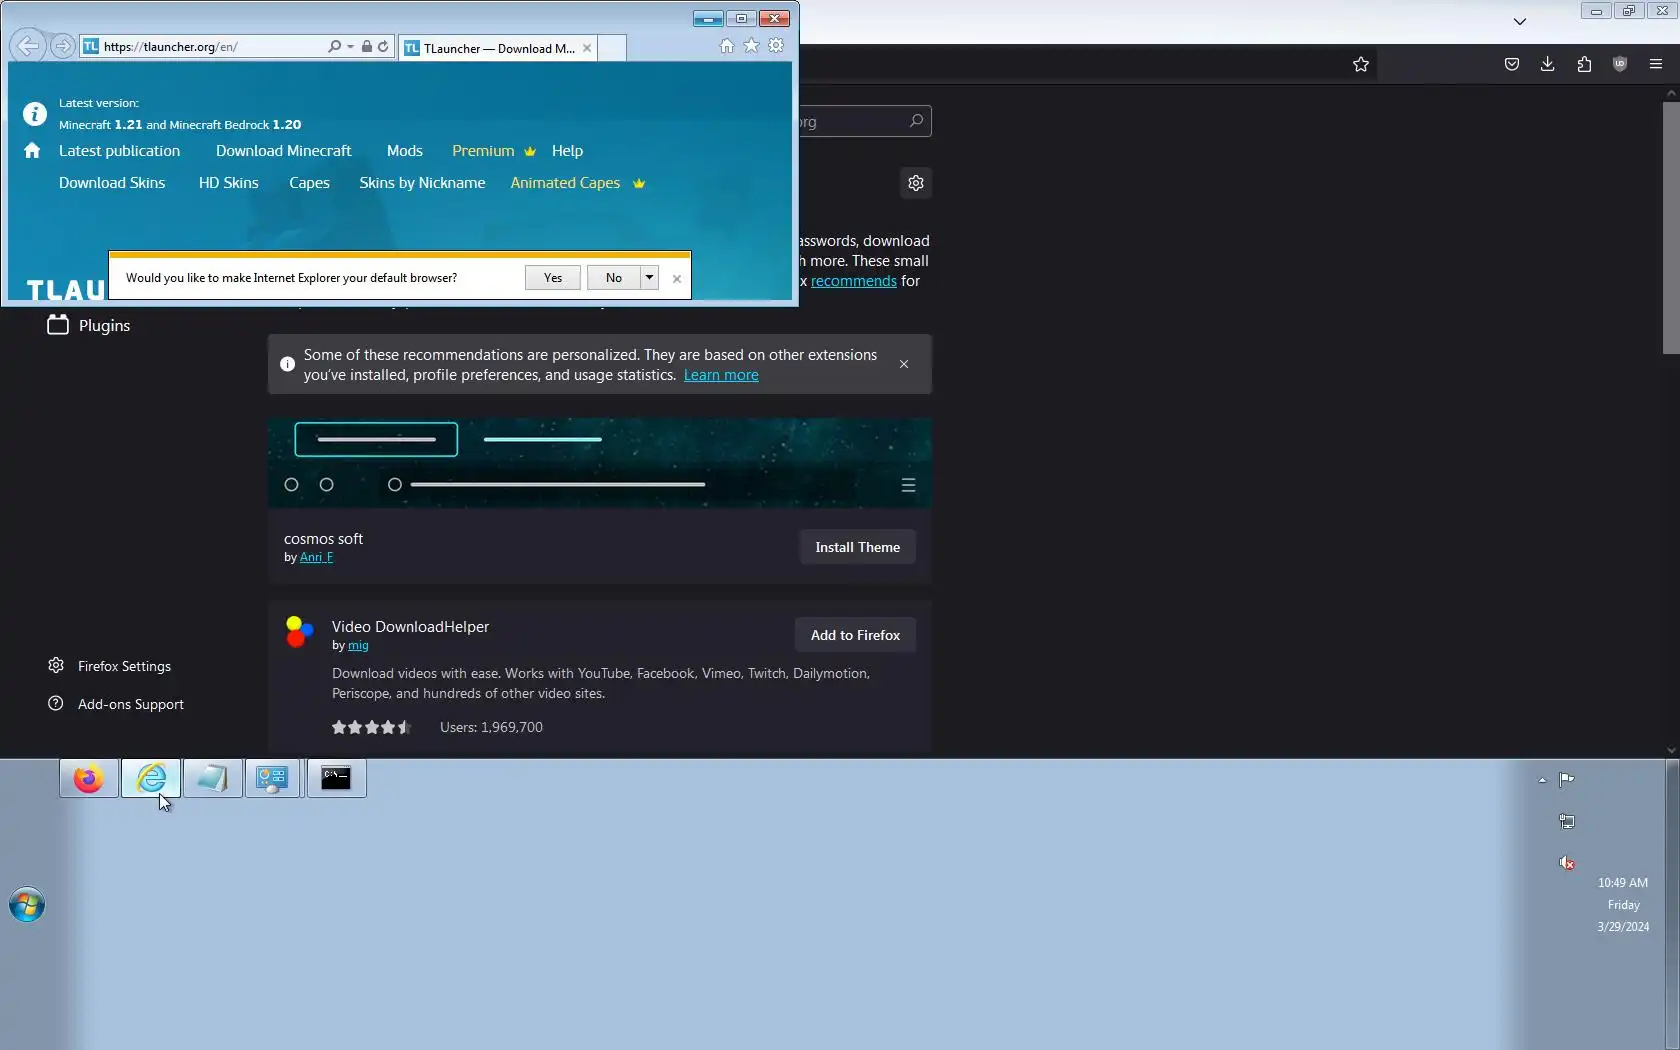Image resolution: width=1680 pixels, height=1050 pixels.
Task: Click the Firefox vertical scrollbar thumb
Action: click(x=1671, y=227)
